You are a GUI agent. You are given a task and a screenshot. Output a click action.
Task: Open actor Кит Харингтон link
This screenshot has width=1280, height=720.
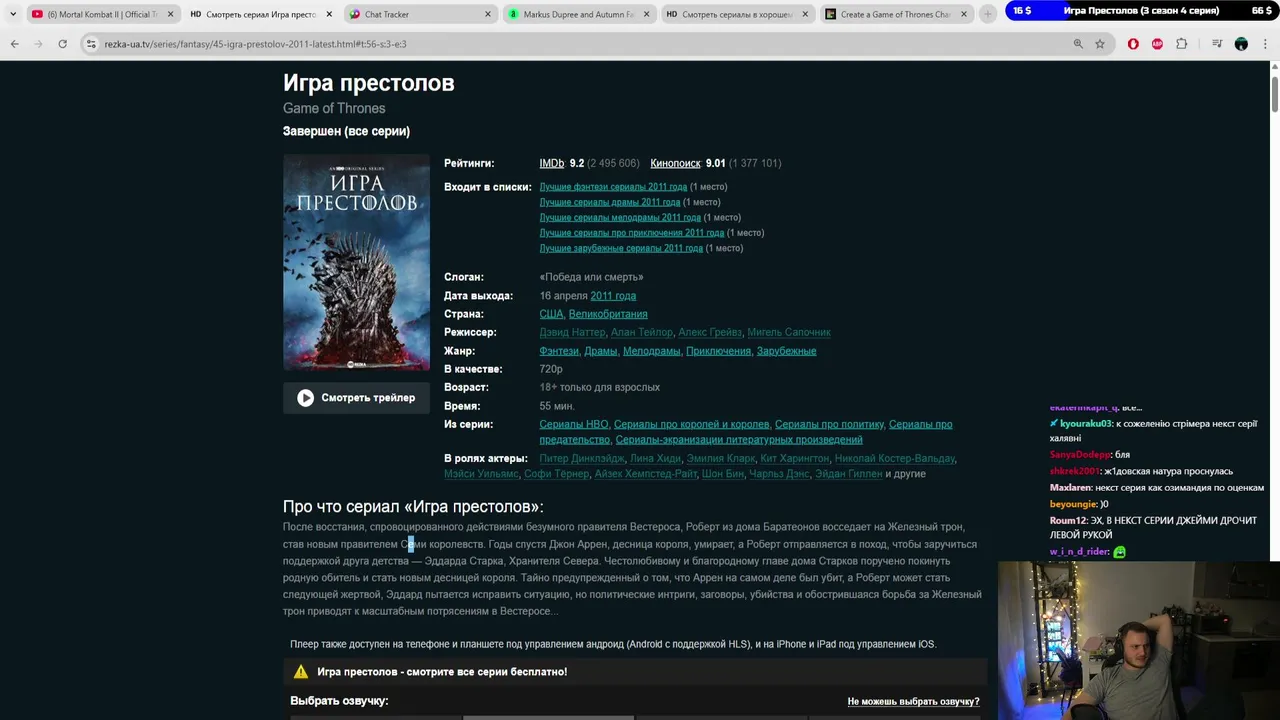click(795, 459)
